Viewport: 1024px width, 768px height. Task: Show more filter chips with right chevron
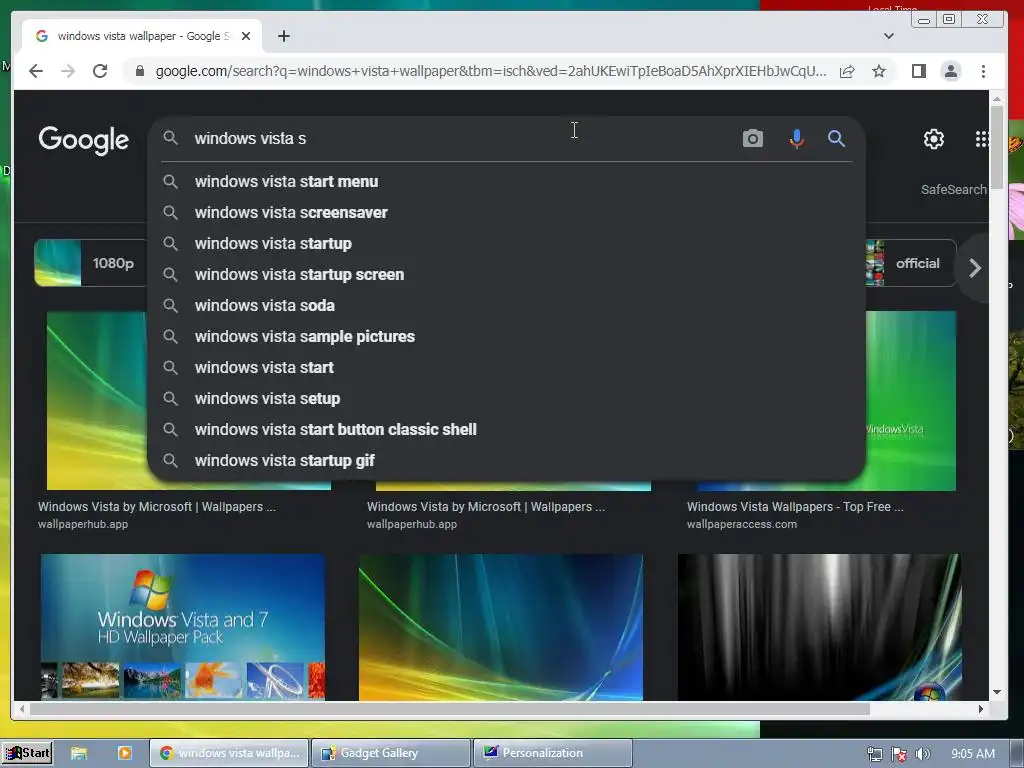coord(974,268)
